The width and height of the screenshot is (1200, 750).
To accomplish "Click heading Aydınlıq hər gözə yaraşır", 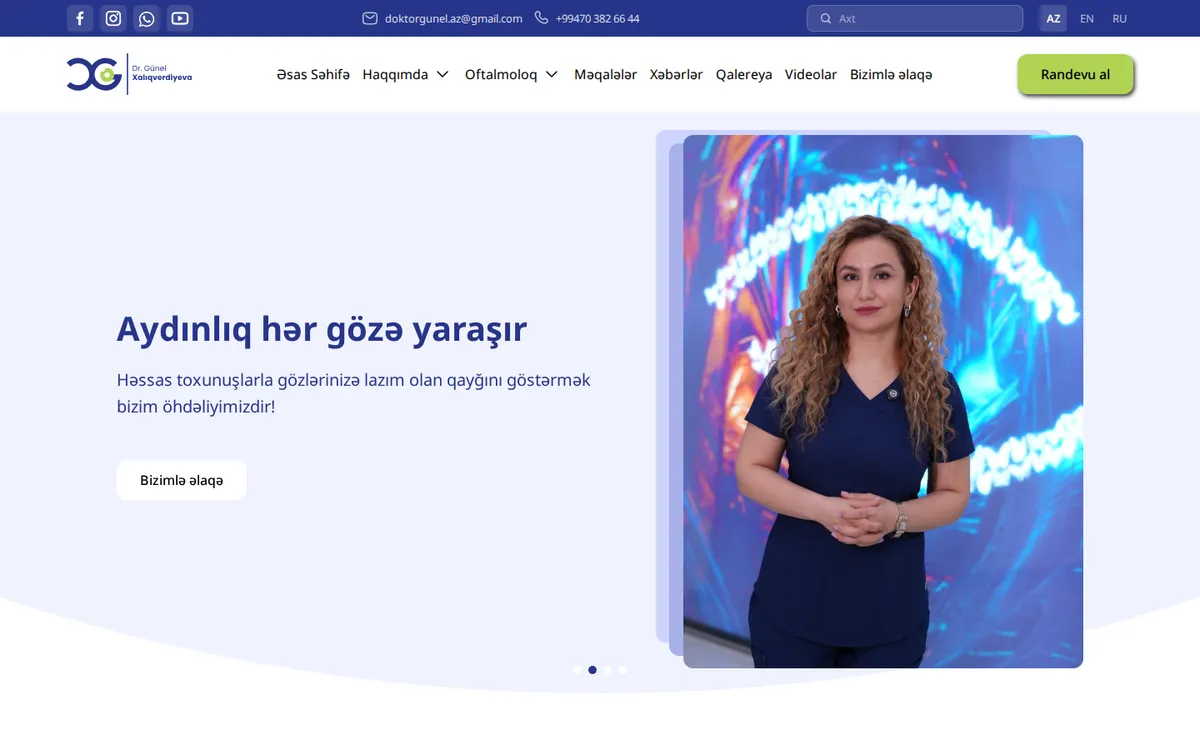I will click(x=322, y=329).
